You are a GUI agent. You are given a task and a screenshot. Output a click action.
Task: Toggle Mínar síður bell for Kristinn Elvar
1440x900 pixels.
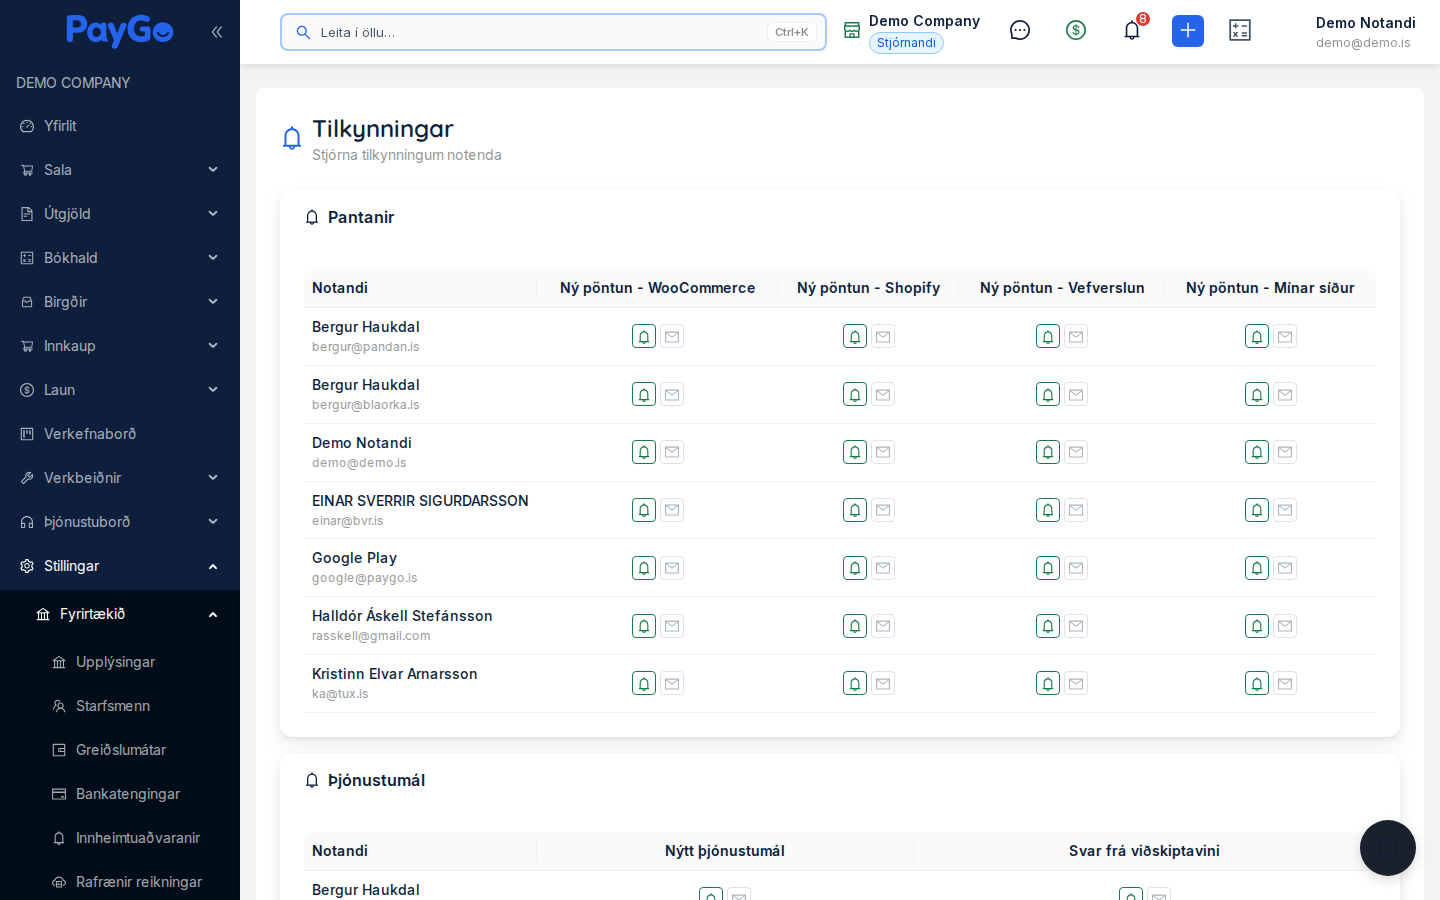pos(1257,684)
